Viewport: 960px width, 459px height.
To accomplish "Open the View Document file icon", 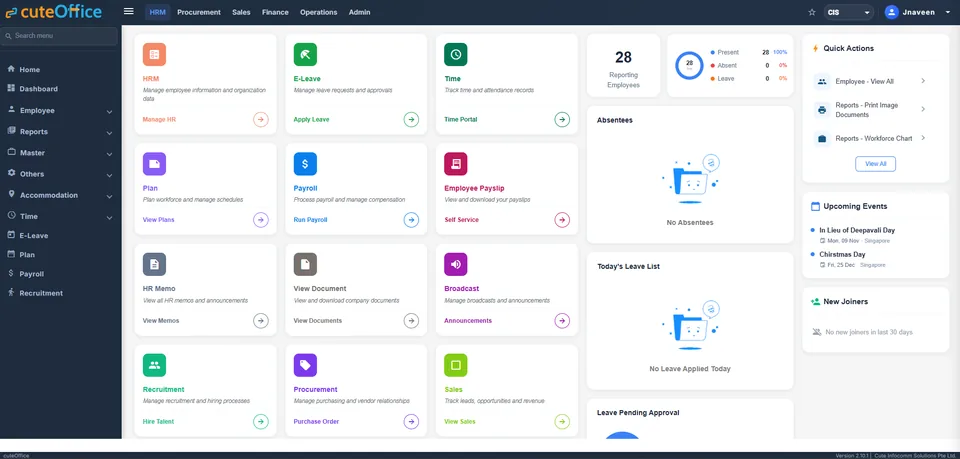I will click(305, 264).
